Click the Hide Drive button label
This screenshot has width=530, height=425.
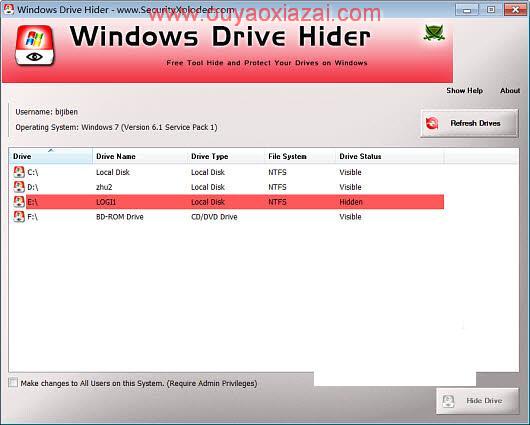pos(484,401)
